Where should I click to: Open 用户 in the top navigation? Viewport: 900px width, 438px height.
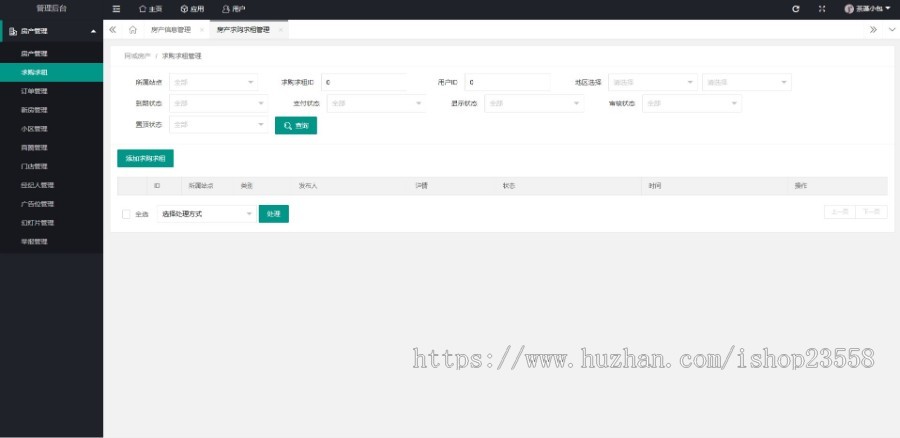pos(234,9)
